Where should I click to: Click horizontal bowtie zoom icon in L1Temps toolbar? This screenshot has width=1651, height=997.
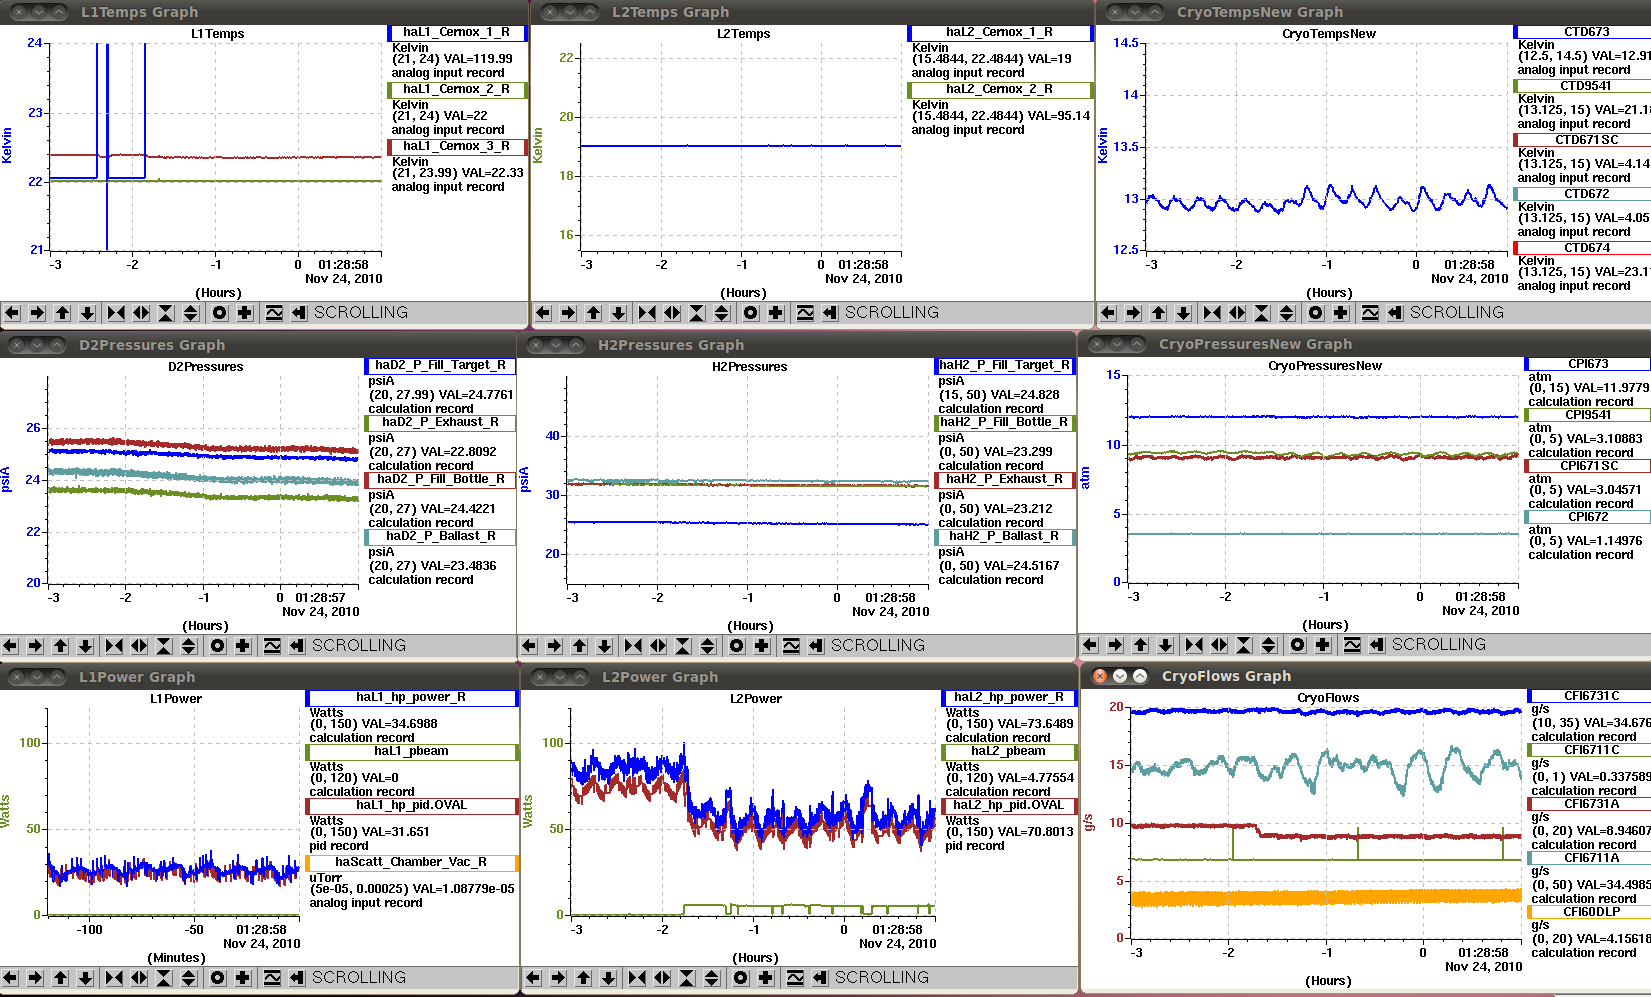click(x=116, y=313)
